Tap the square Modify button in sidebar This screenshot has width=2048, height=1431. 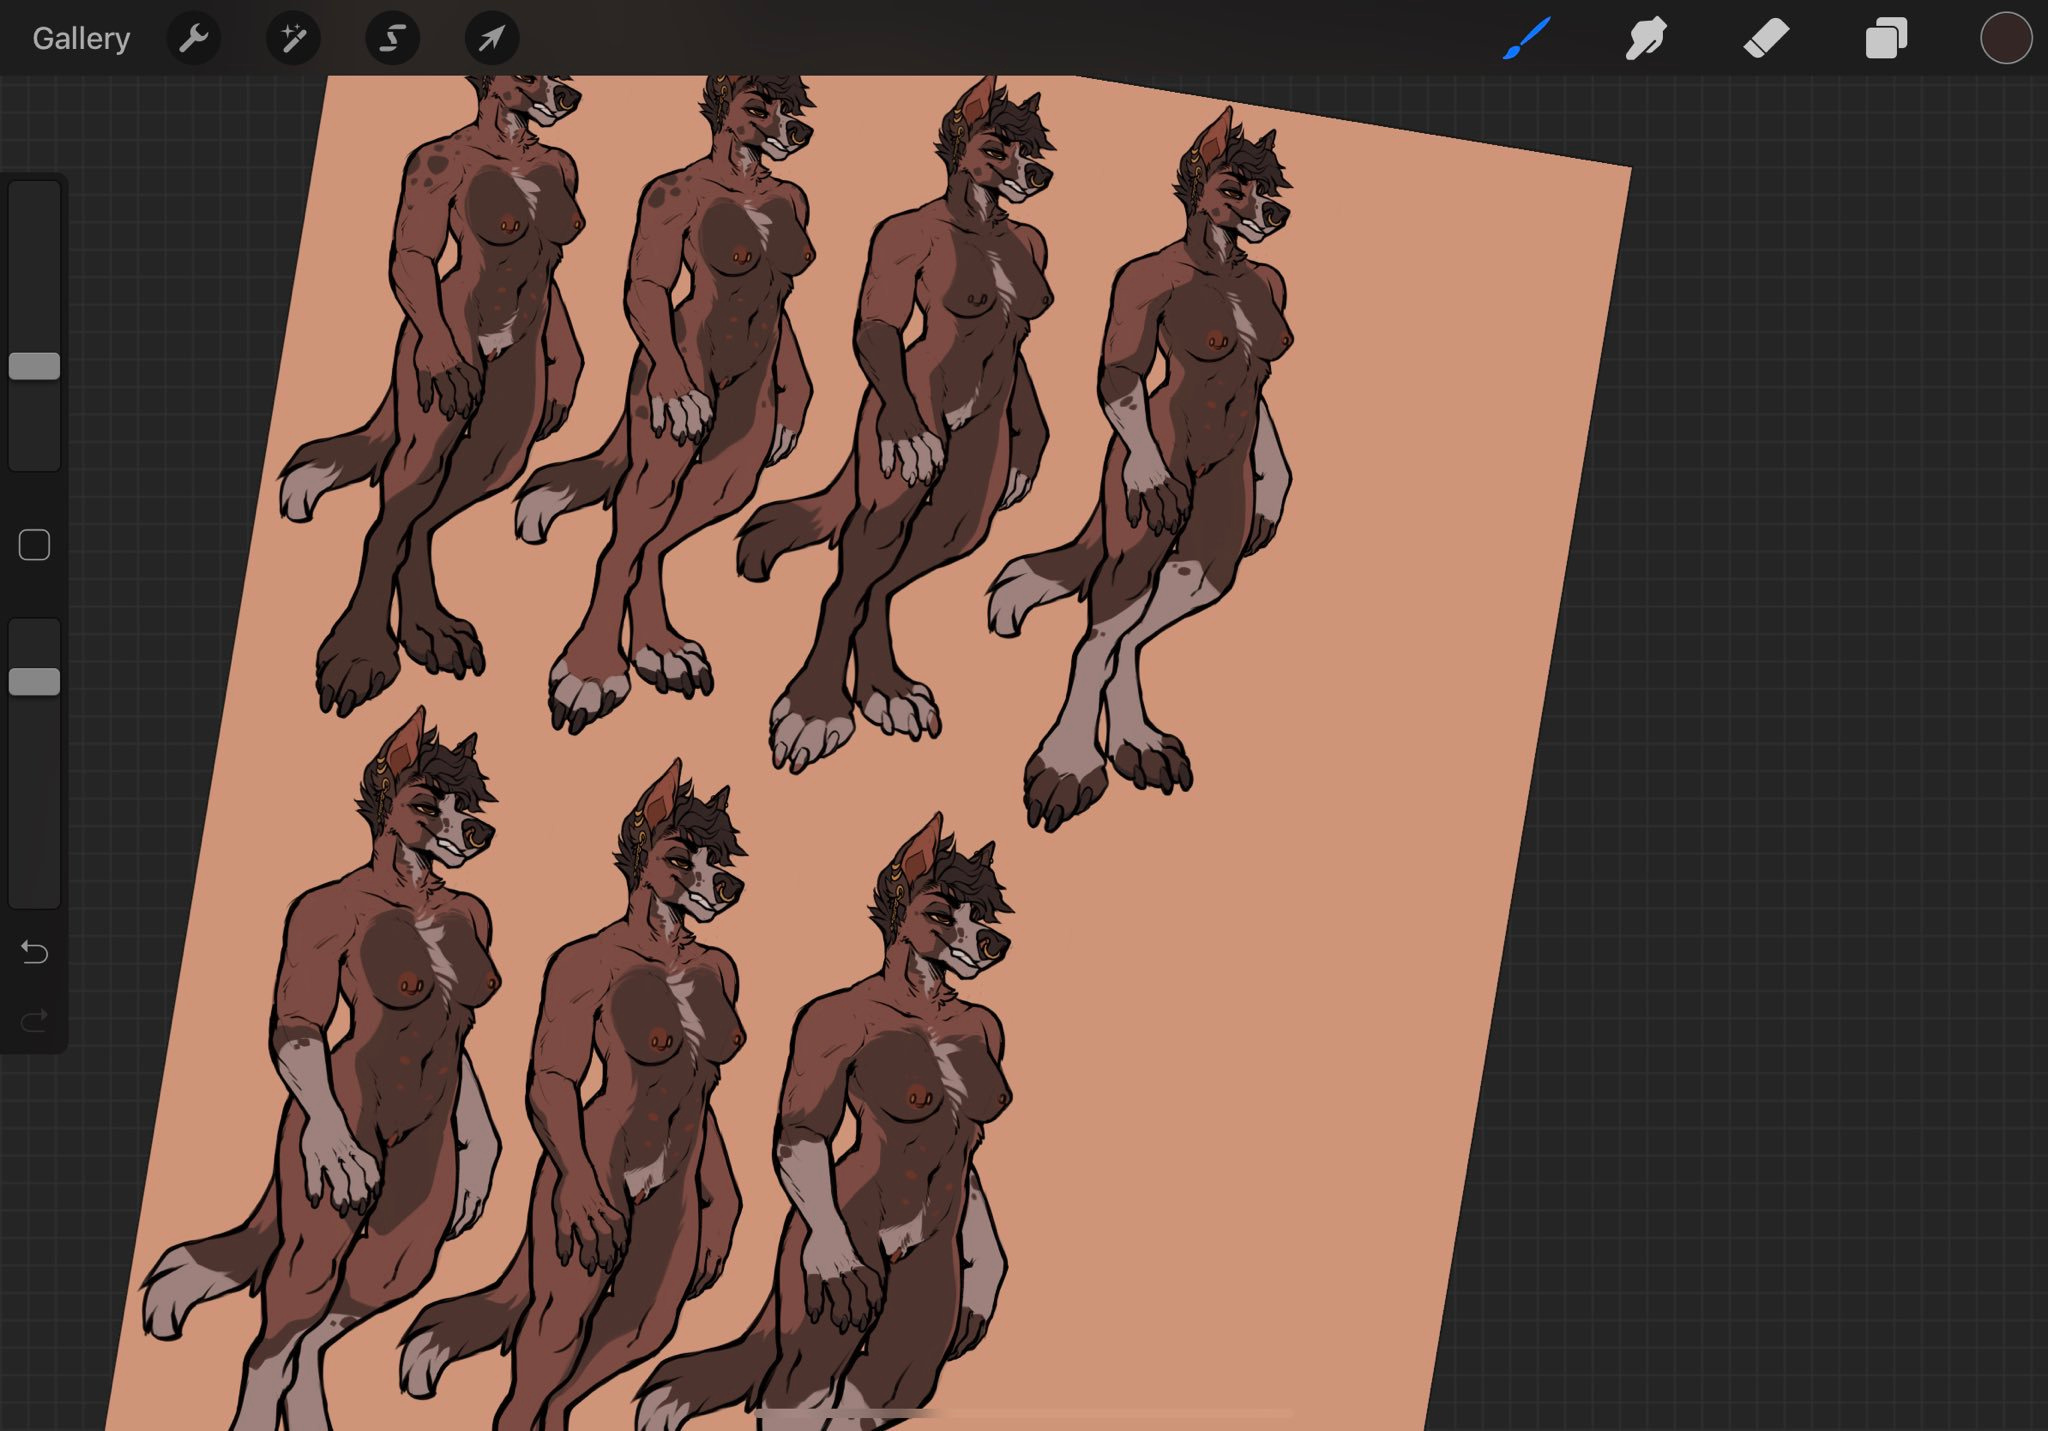pos(35,545)
